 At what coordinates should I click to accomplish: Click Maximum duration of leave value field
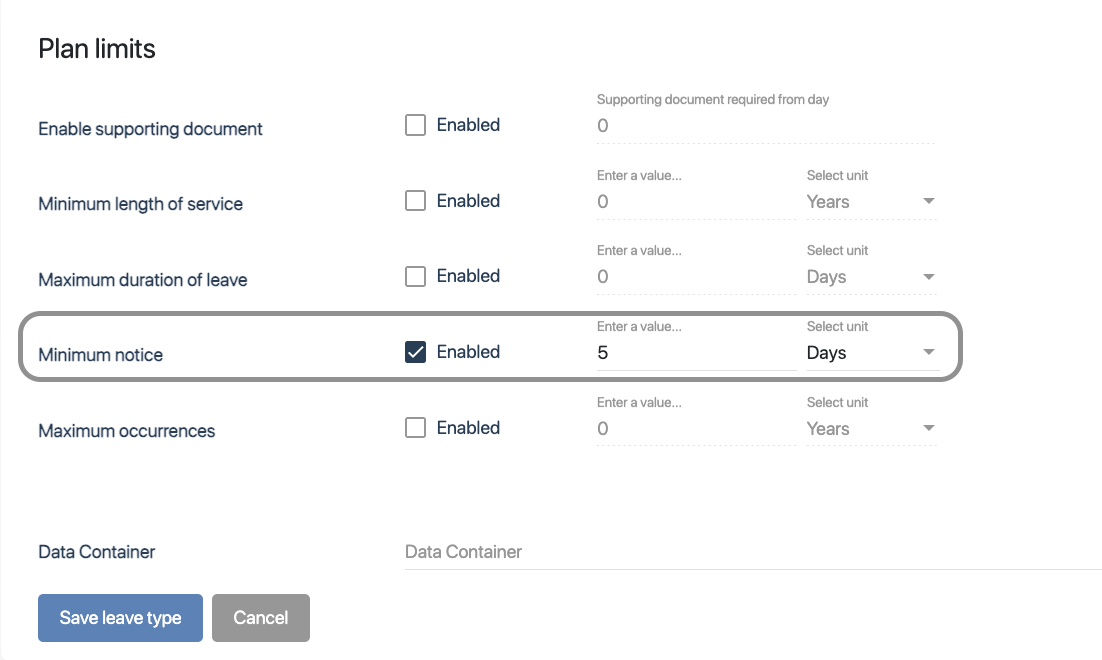tap(696, 277)
